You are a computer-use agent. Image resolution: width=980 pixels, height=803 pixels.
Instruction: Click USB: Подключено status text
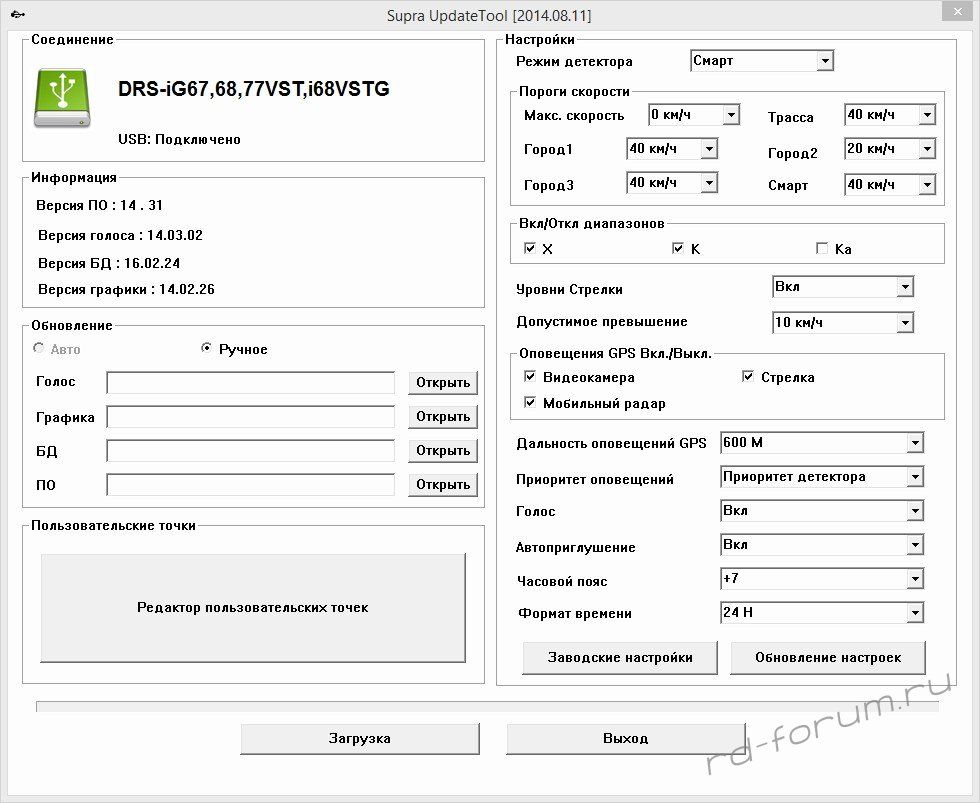point(179,139)
